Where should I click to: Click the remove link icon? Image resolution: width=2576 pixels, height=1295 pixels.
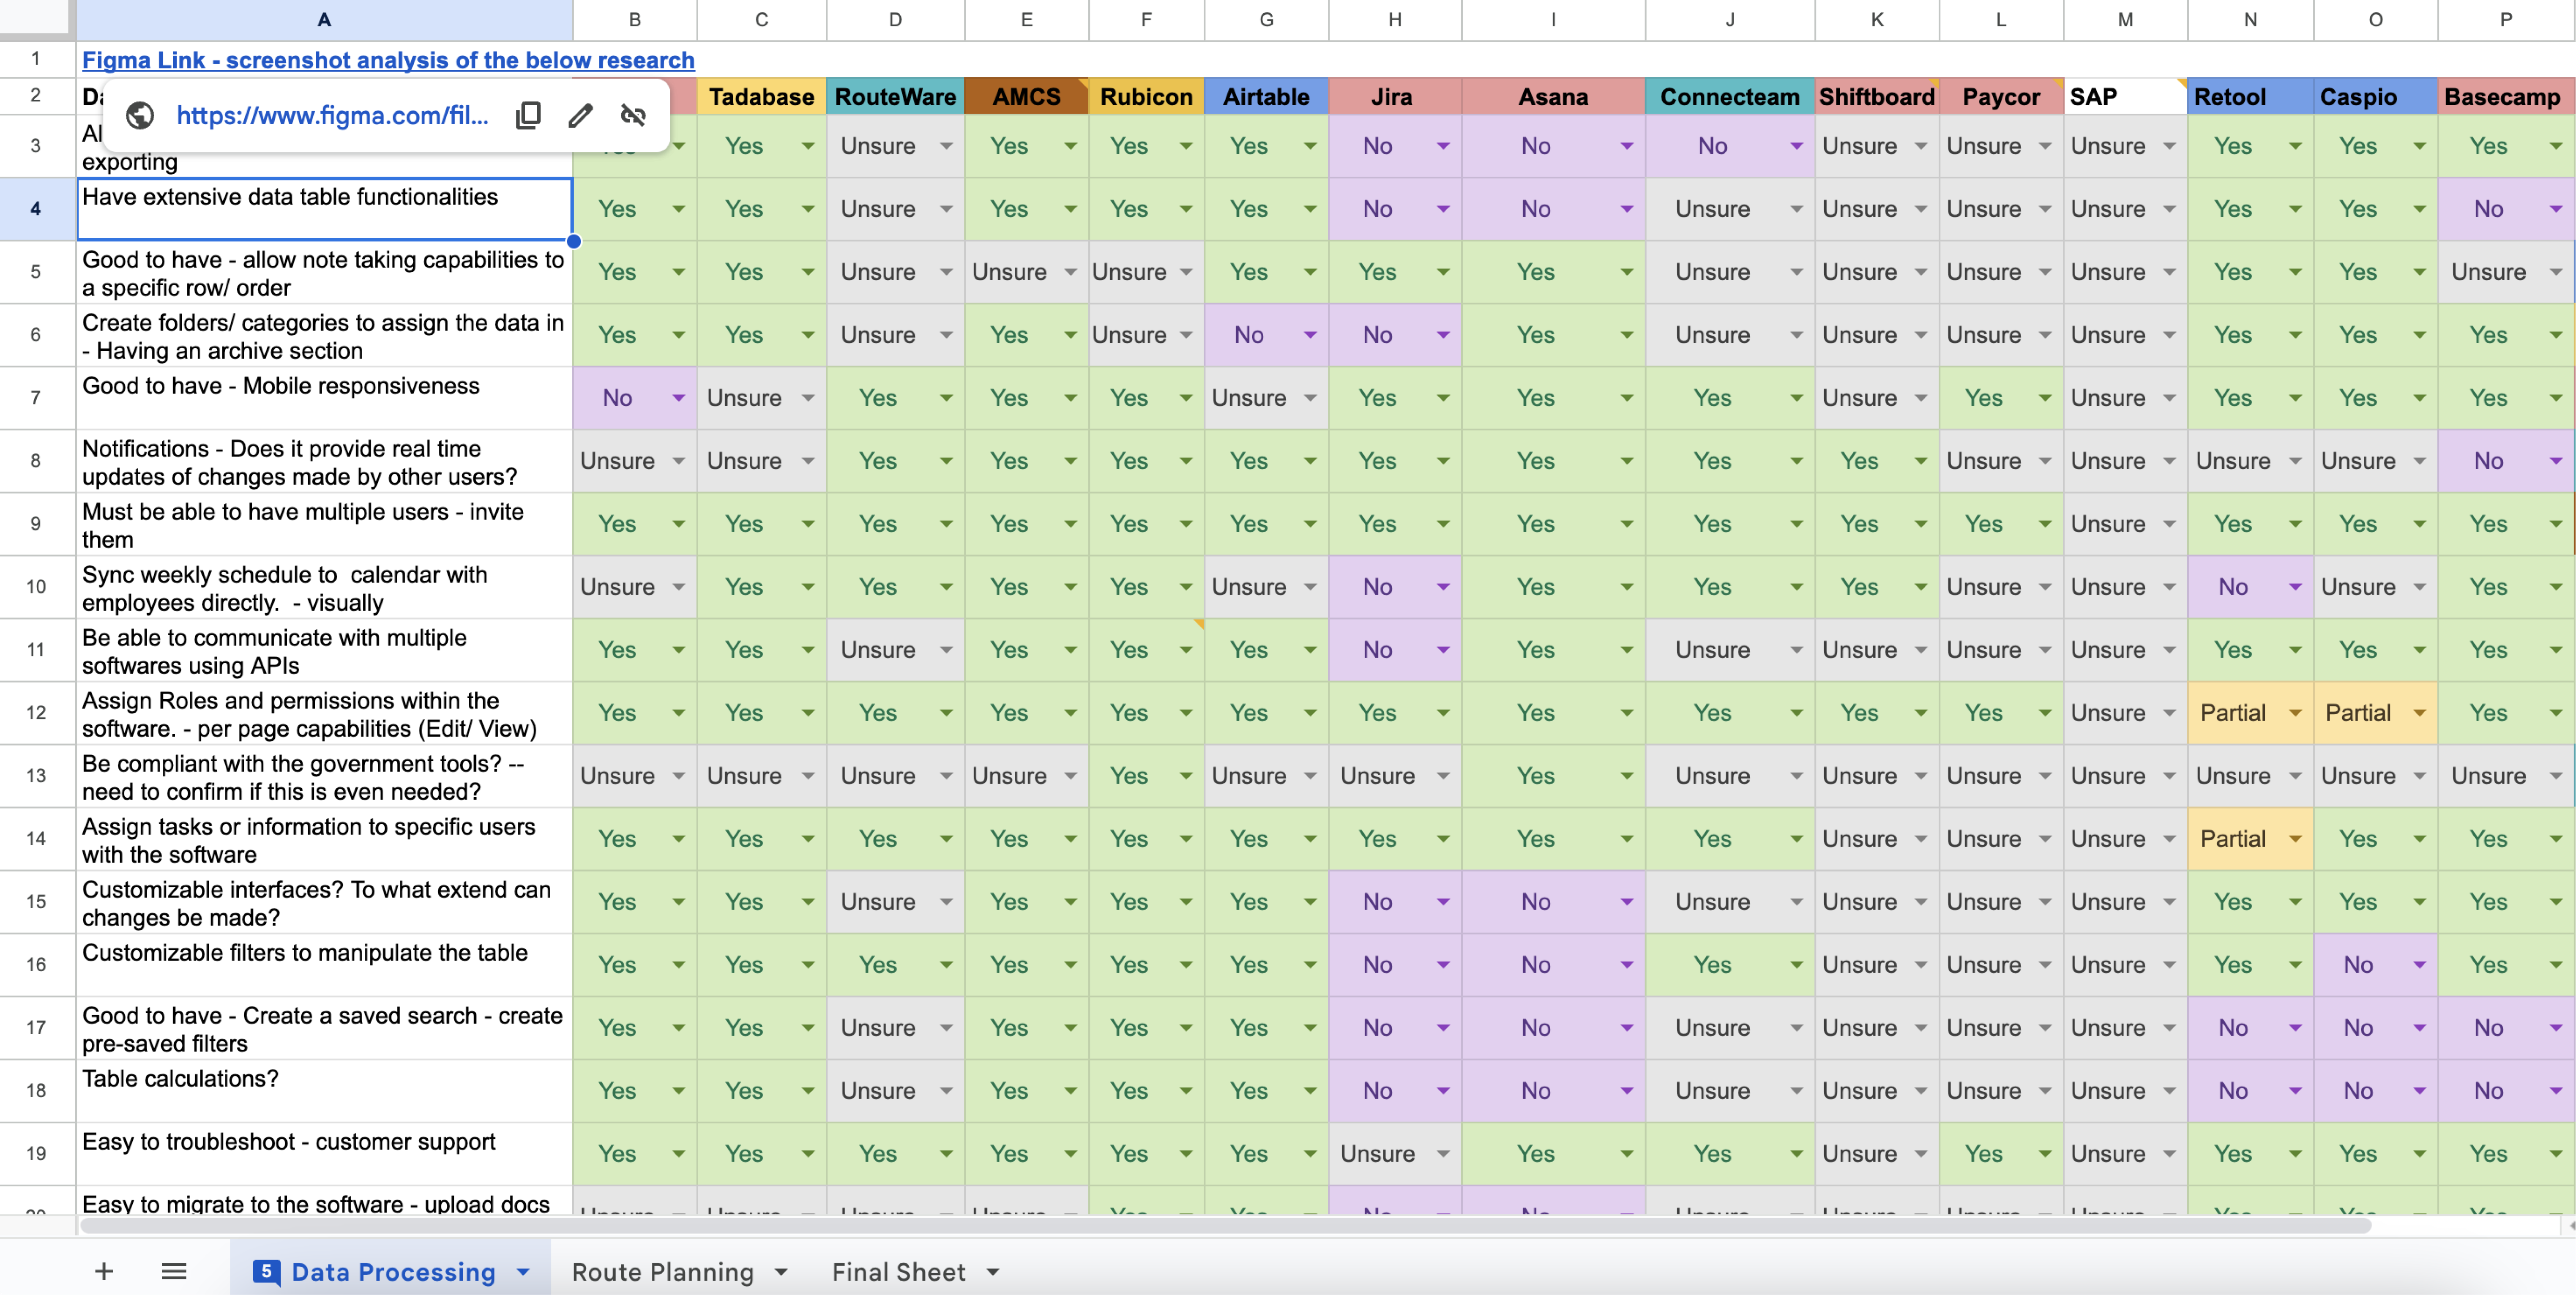tap(633, 116)
